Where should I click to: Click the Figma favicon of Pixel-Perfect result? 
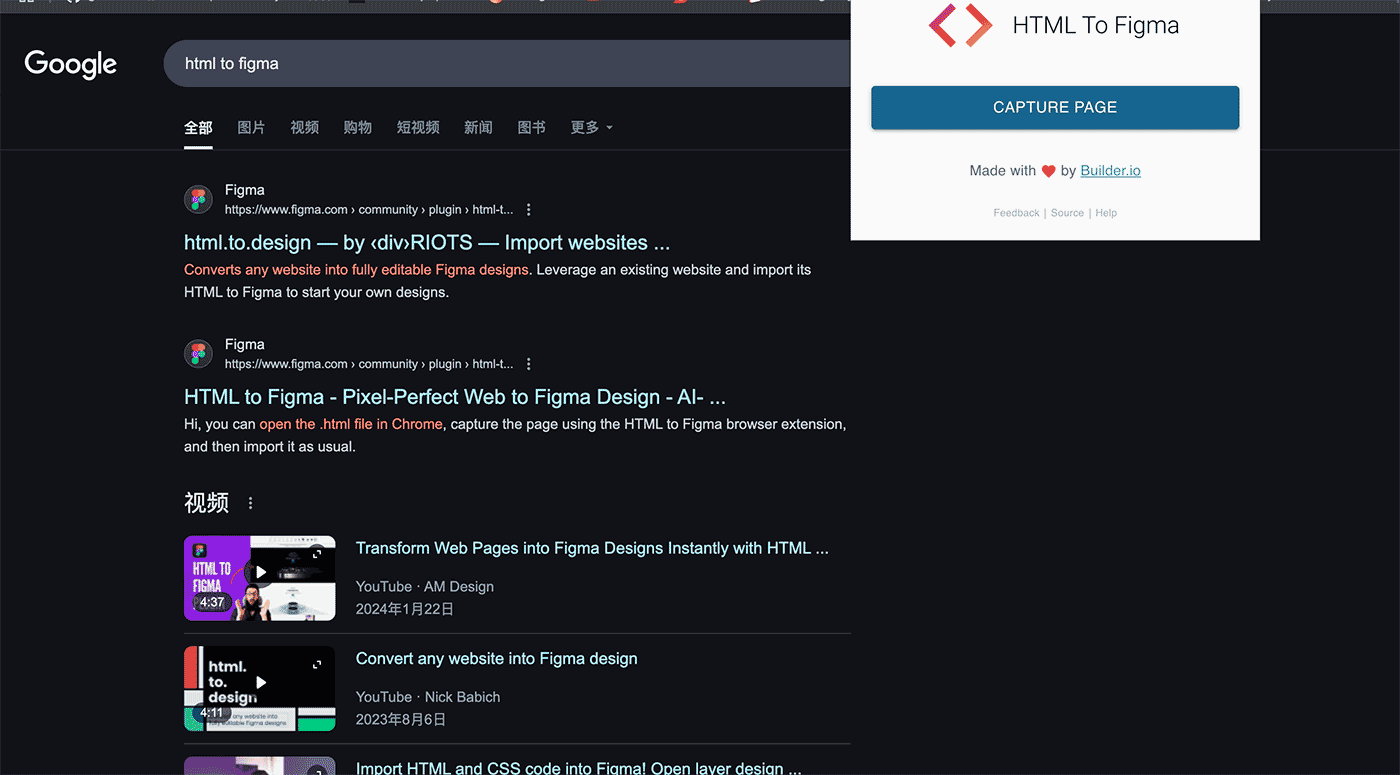pos(198,353)
